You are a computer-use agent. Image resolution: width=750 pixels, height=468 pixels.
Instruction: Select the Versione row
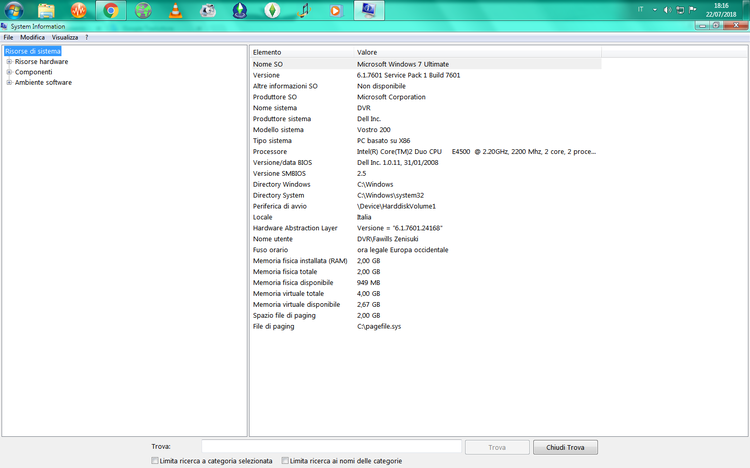[x=426, y=75]
